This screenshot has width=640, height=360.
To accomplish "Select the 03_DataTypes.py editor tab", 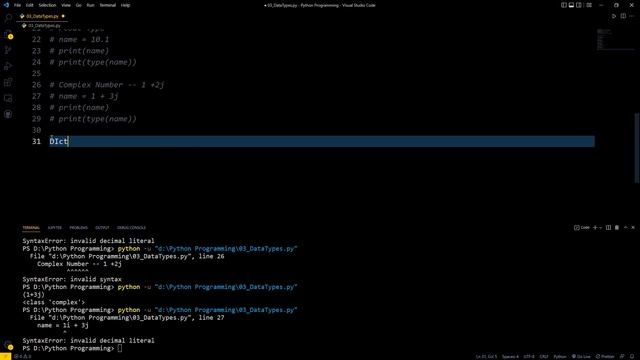I will coord(42,16).
